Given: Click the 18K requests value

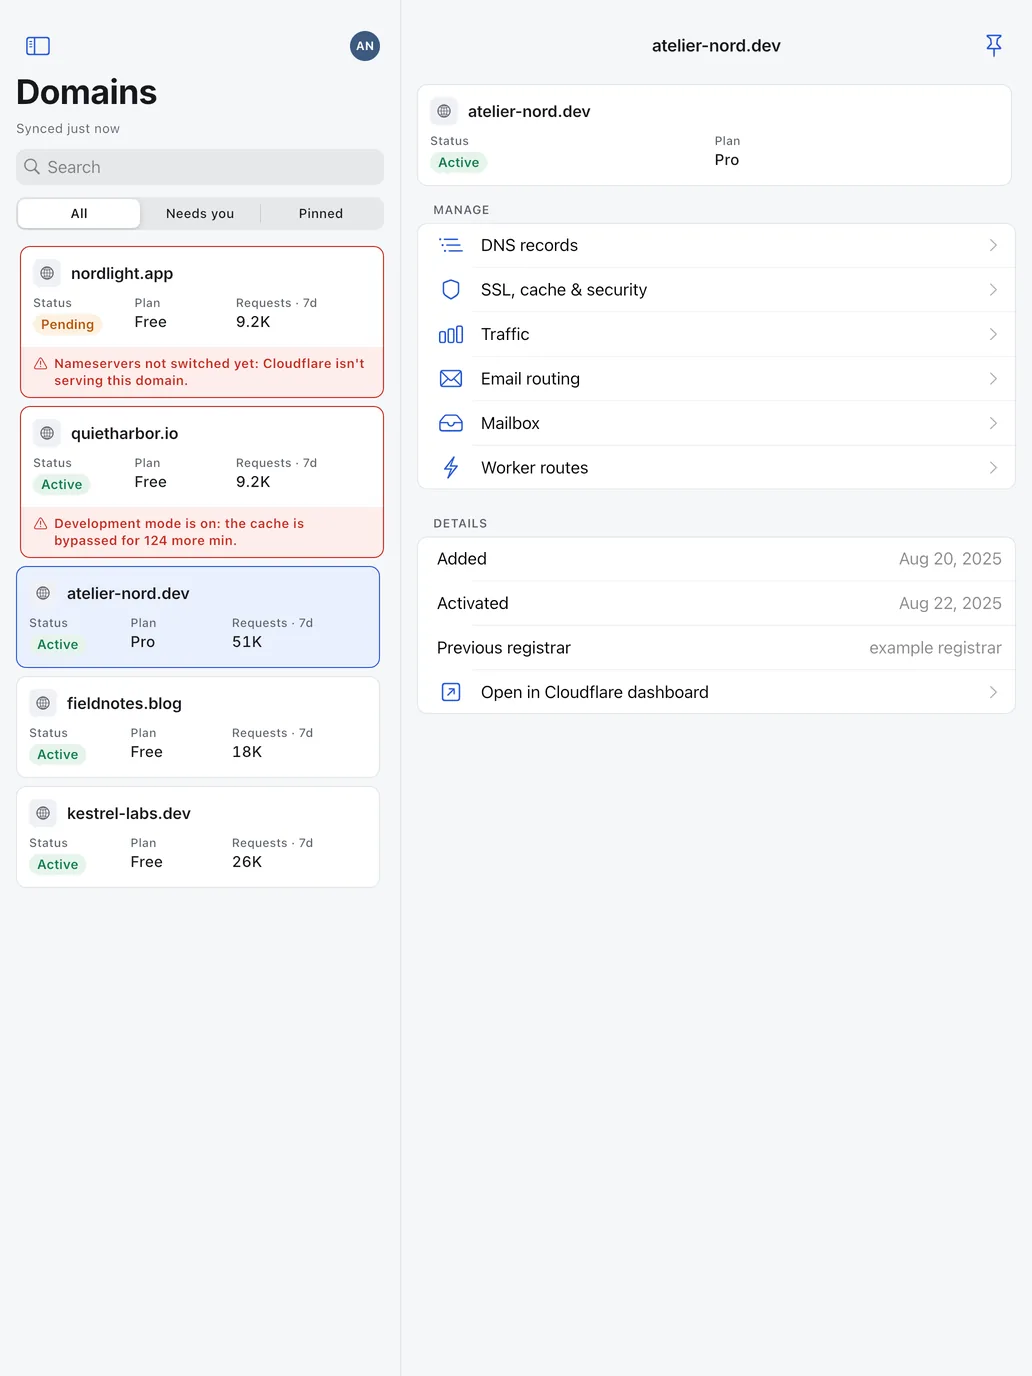Looking at the screenshot, I should click(247, 752).
